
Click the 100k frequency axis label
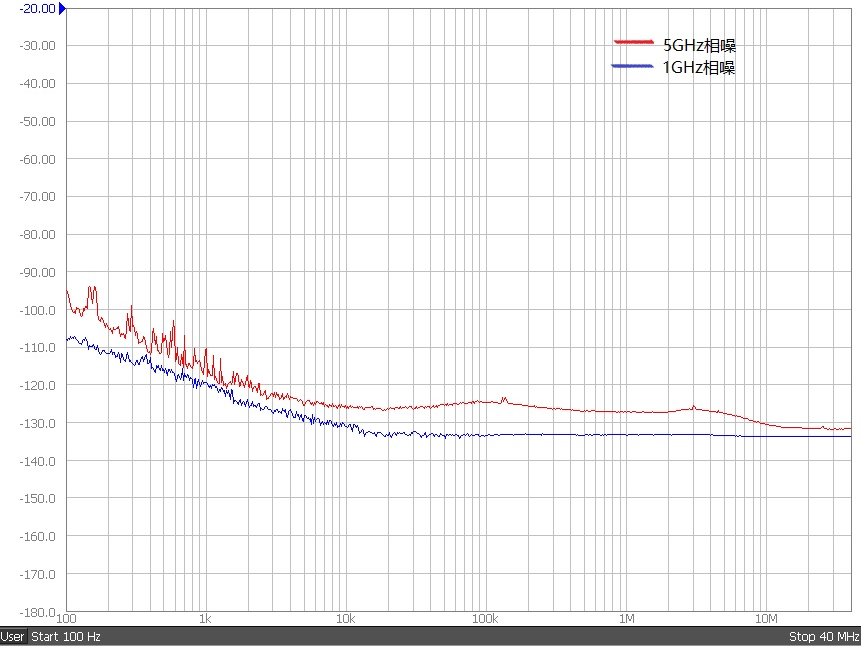485,619
